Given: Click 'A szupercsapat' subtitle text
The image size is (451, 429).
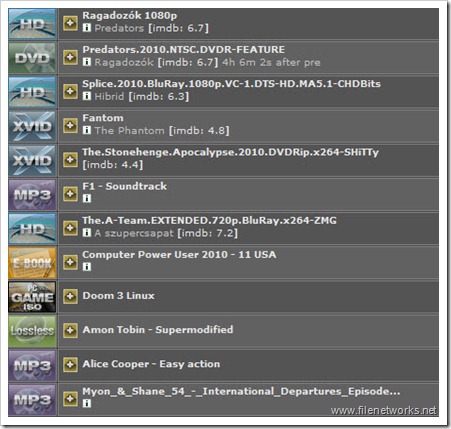Looking at the screenshot, I should click(x=134, y=233).
